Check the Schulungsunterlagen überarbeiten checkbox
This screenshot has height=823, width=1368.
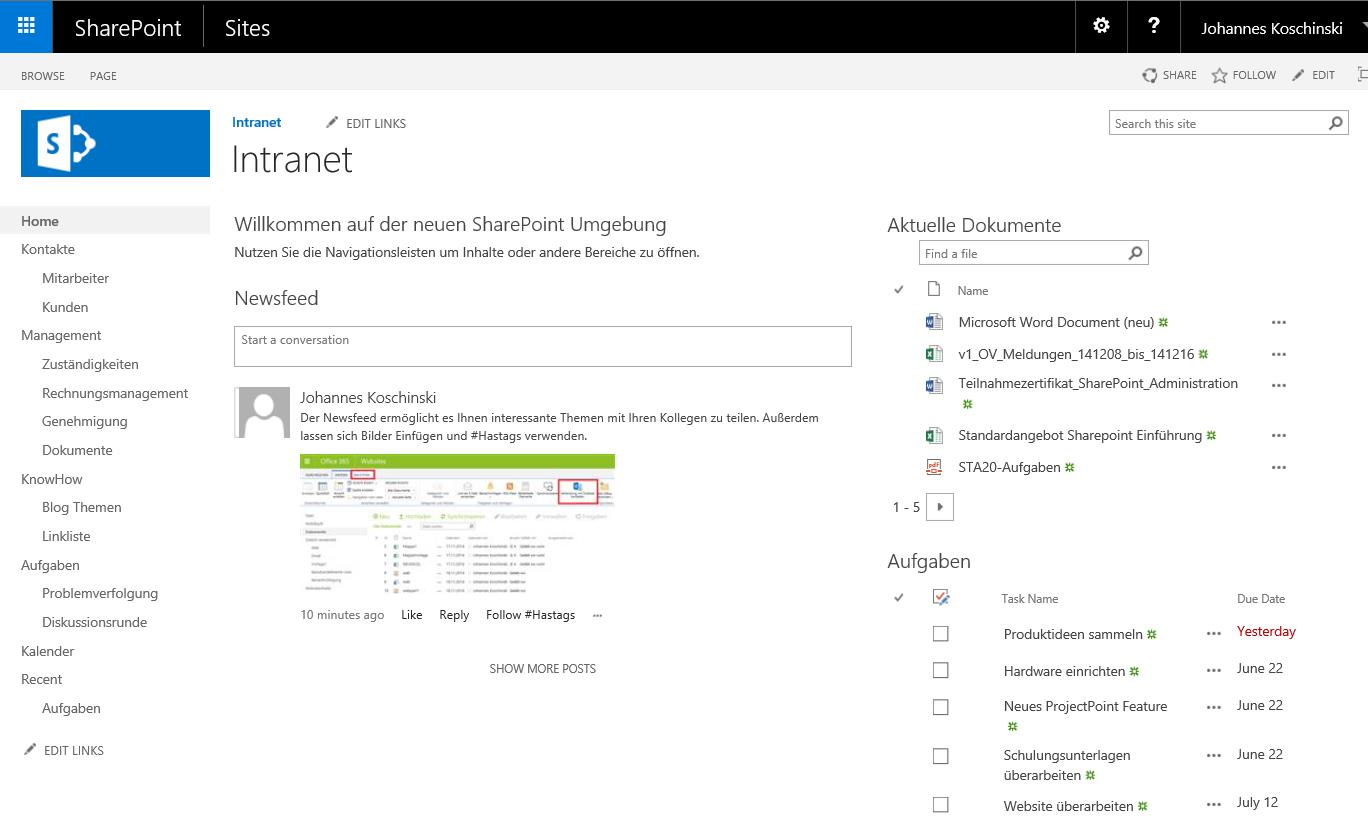[940, 756]
